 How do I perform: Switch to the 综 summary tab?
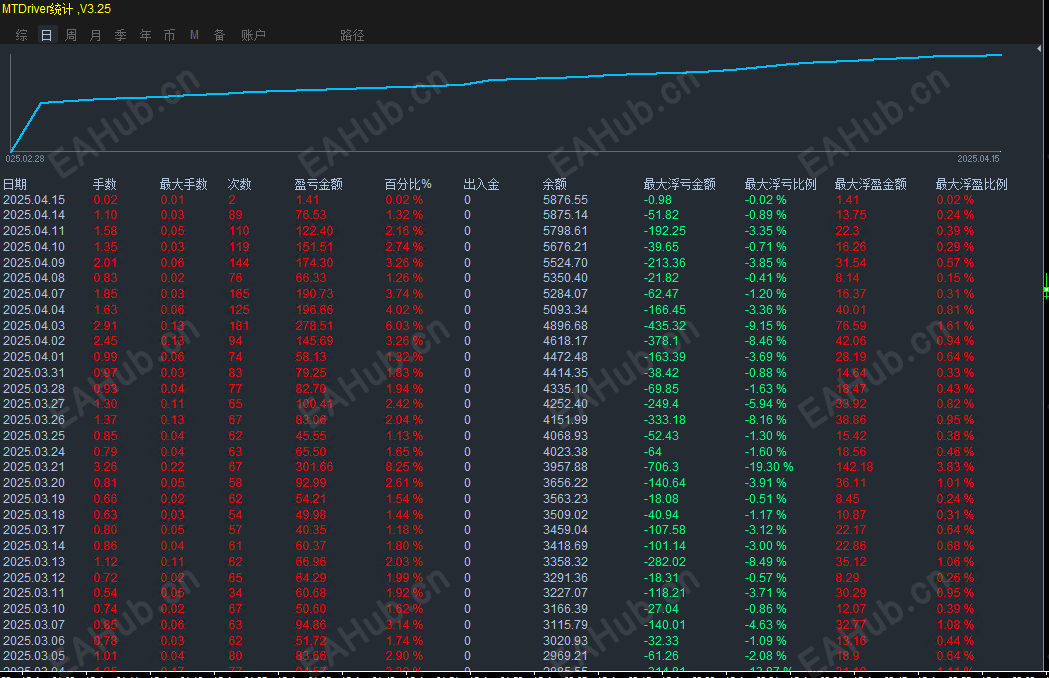(x=21, y=35)
